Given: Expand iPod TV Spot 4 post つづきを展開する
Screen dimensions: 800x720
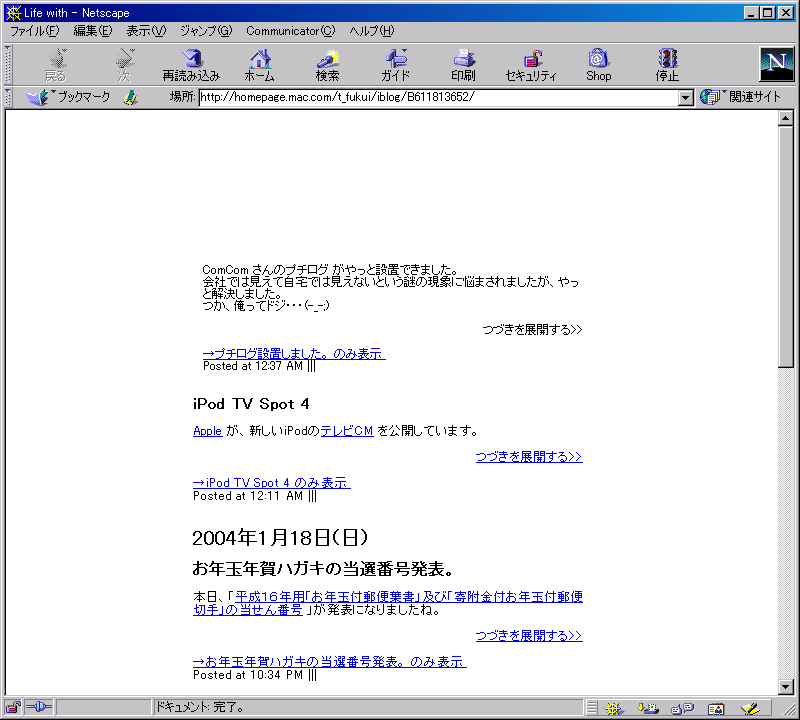Looking at the screenshot, I should tap(529, 457).
